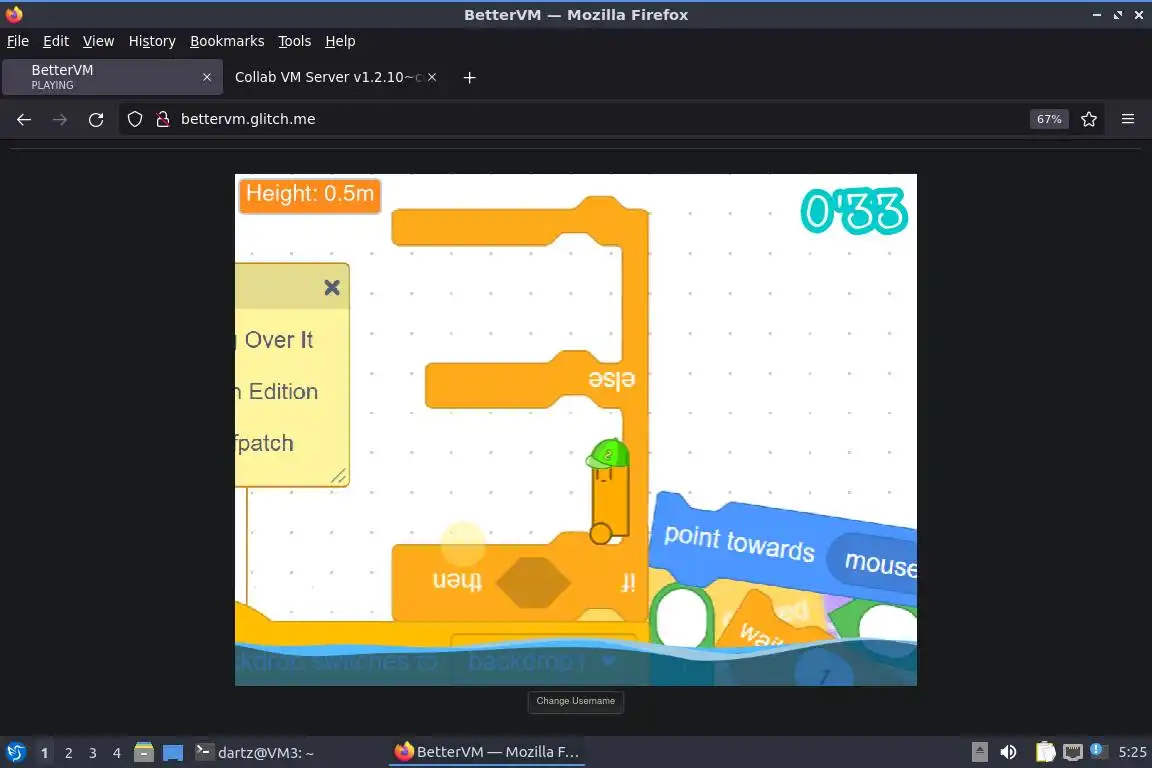Click the point towards mouse block
Viewport: 1152px width, 768px height.
pos(783,545)
